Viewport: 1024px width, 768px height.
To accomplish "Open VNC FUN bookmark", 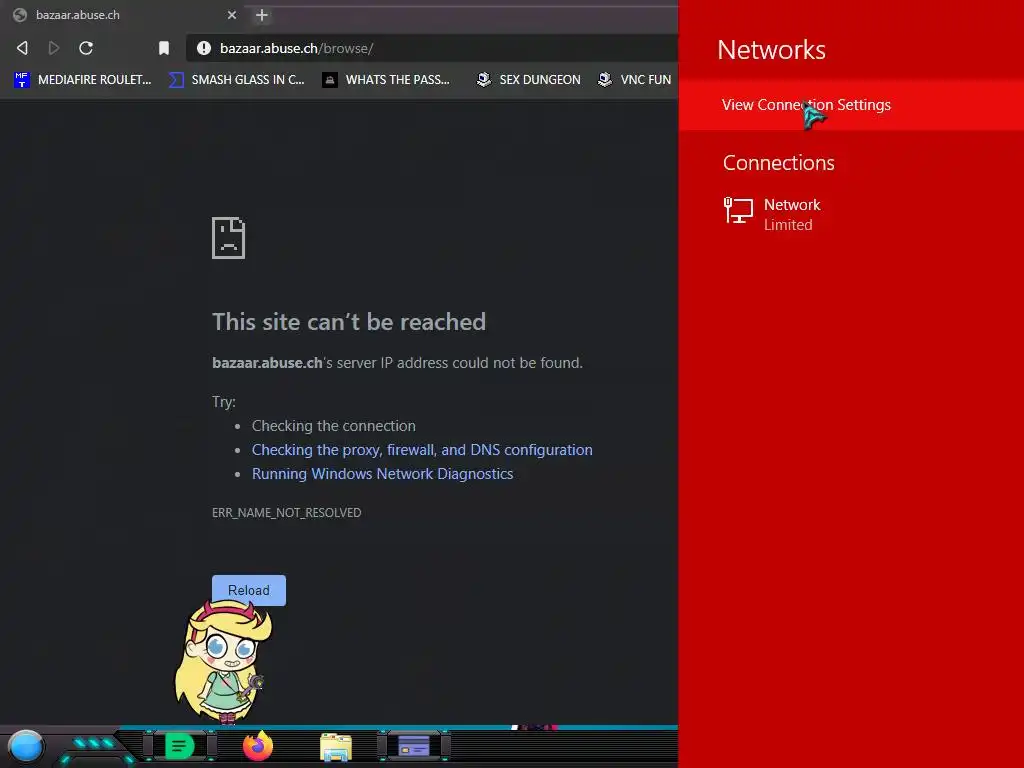I will tap(635, 80).
